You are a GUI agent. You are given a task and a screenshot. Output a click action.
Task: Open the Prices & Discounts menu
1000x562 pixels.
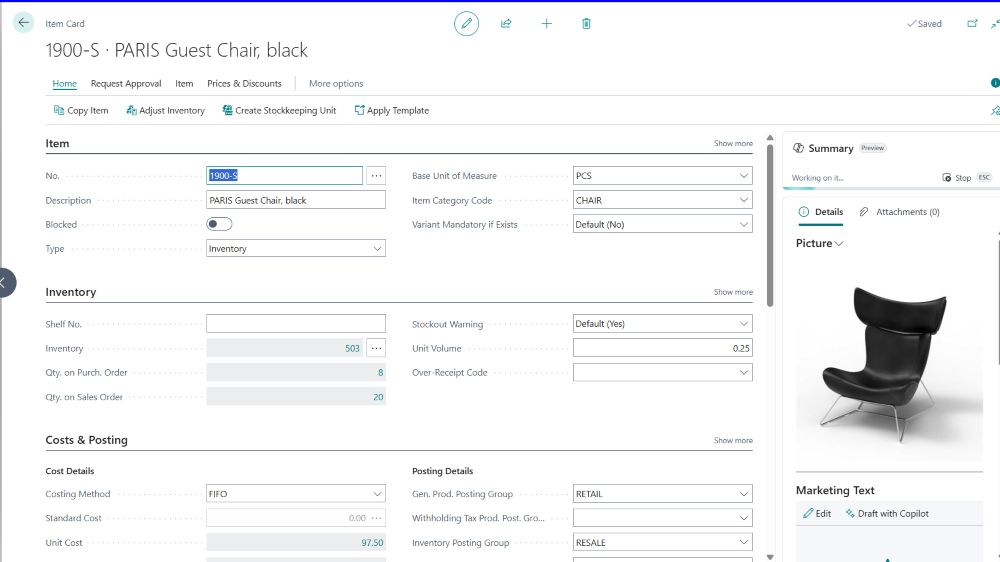244,84
